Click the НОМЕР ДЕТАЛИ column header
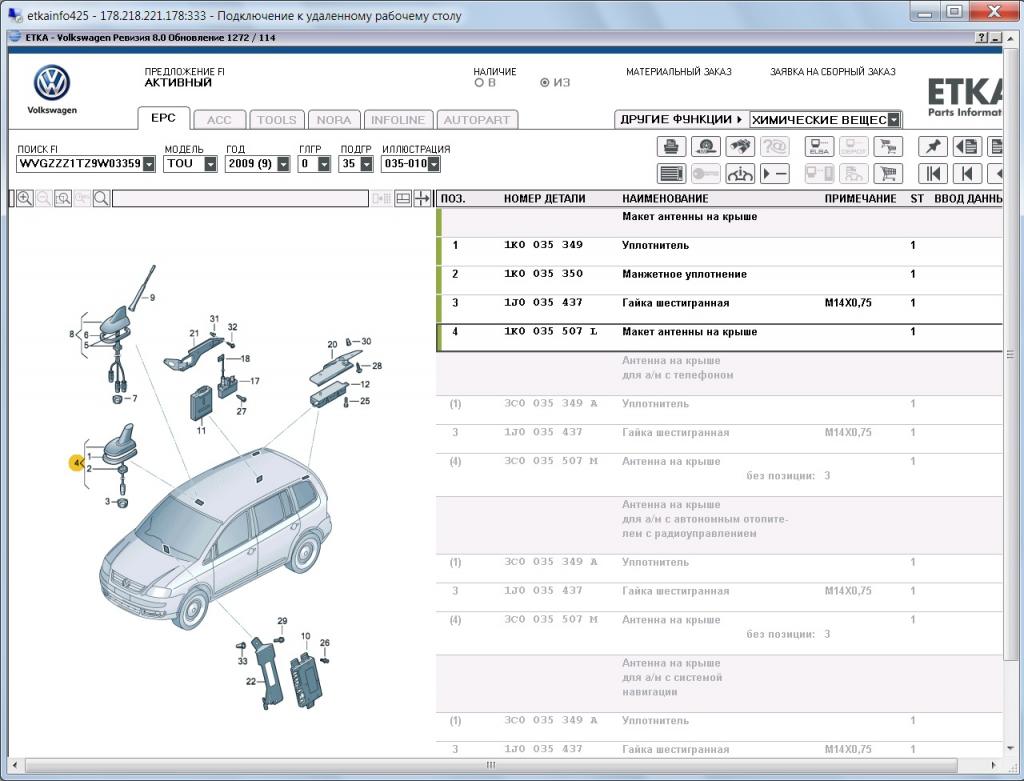This screenshot has width=1024, height=781. (545, 199)
